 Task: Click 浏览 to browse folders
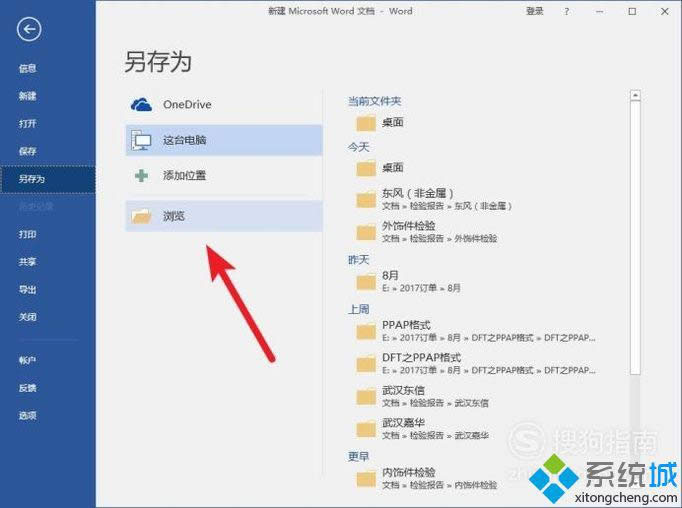pos(224,216)
